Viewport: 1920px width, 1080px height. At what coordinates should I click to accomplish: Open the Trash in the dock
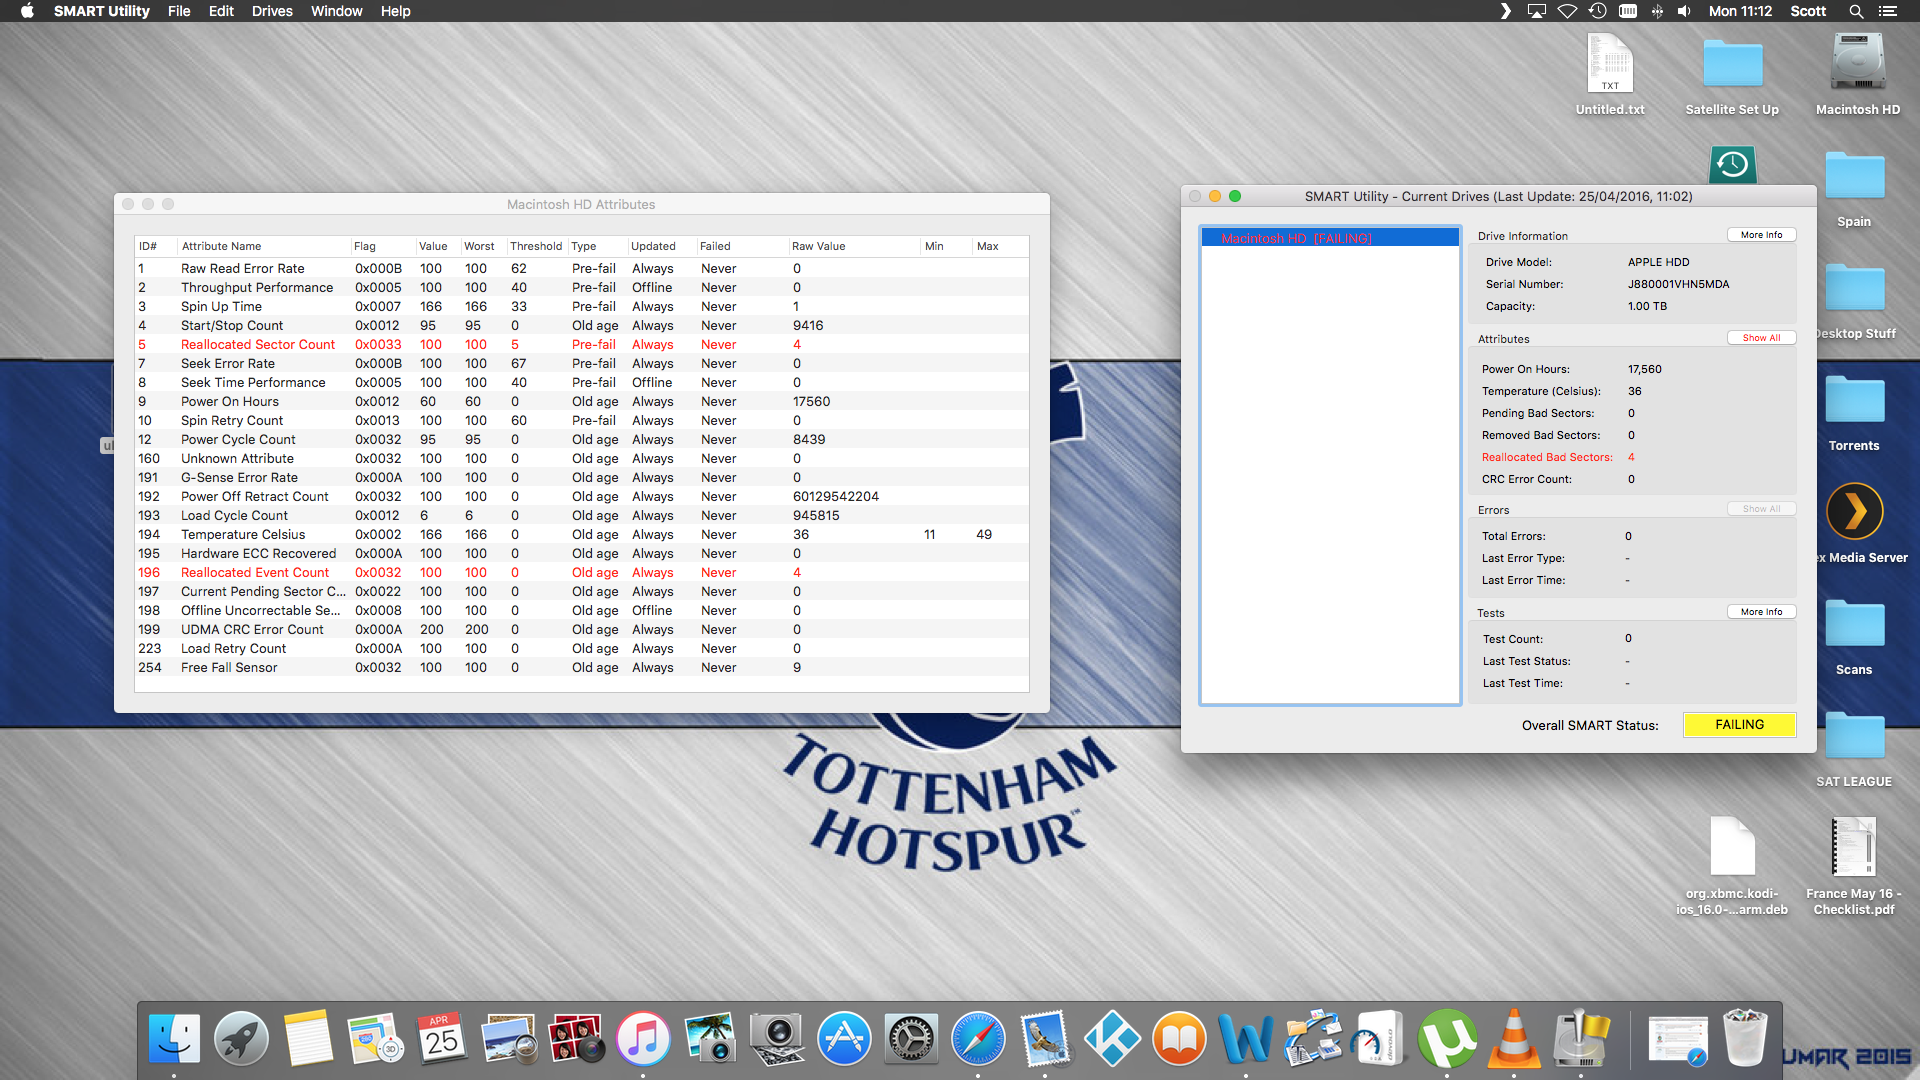[1745, 1039]
